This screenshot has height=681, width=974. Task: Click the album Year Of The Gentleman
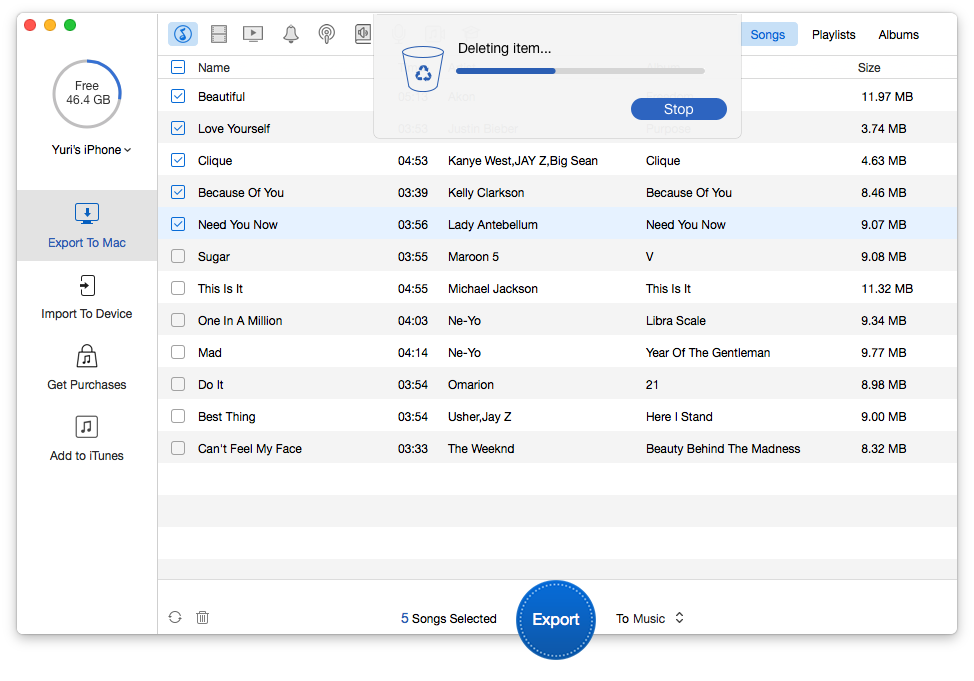point(708,352)
